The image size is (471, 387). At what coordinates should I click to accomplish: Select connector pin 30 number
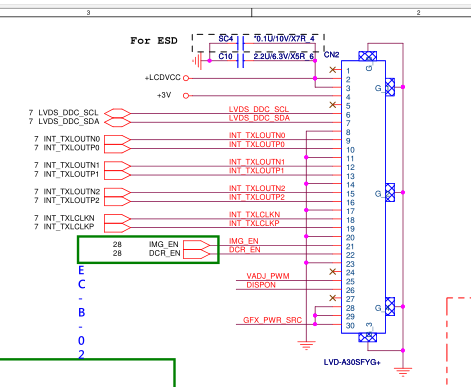point(350,325)
